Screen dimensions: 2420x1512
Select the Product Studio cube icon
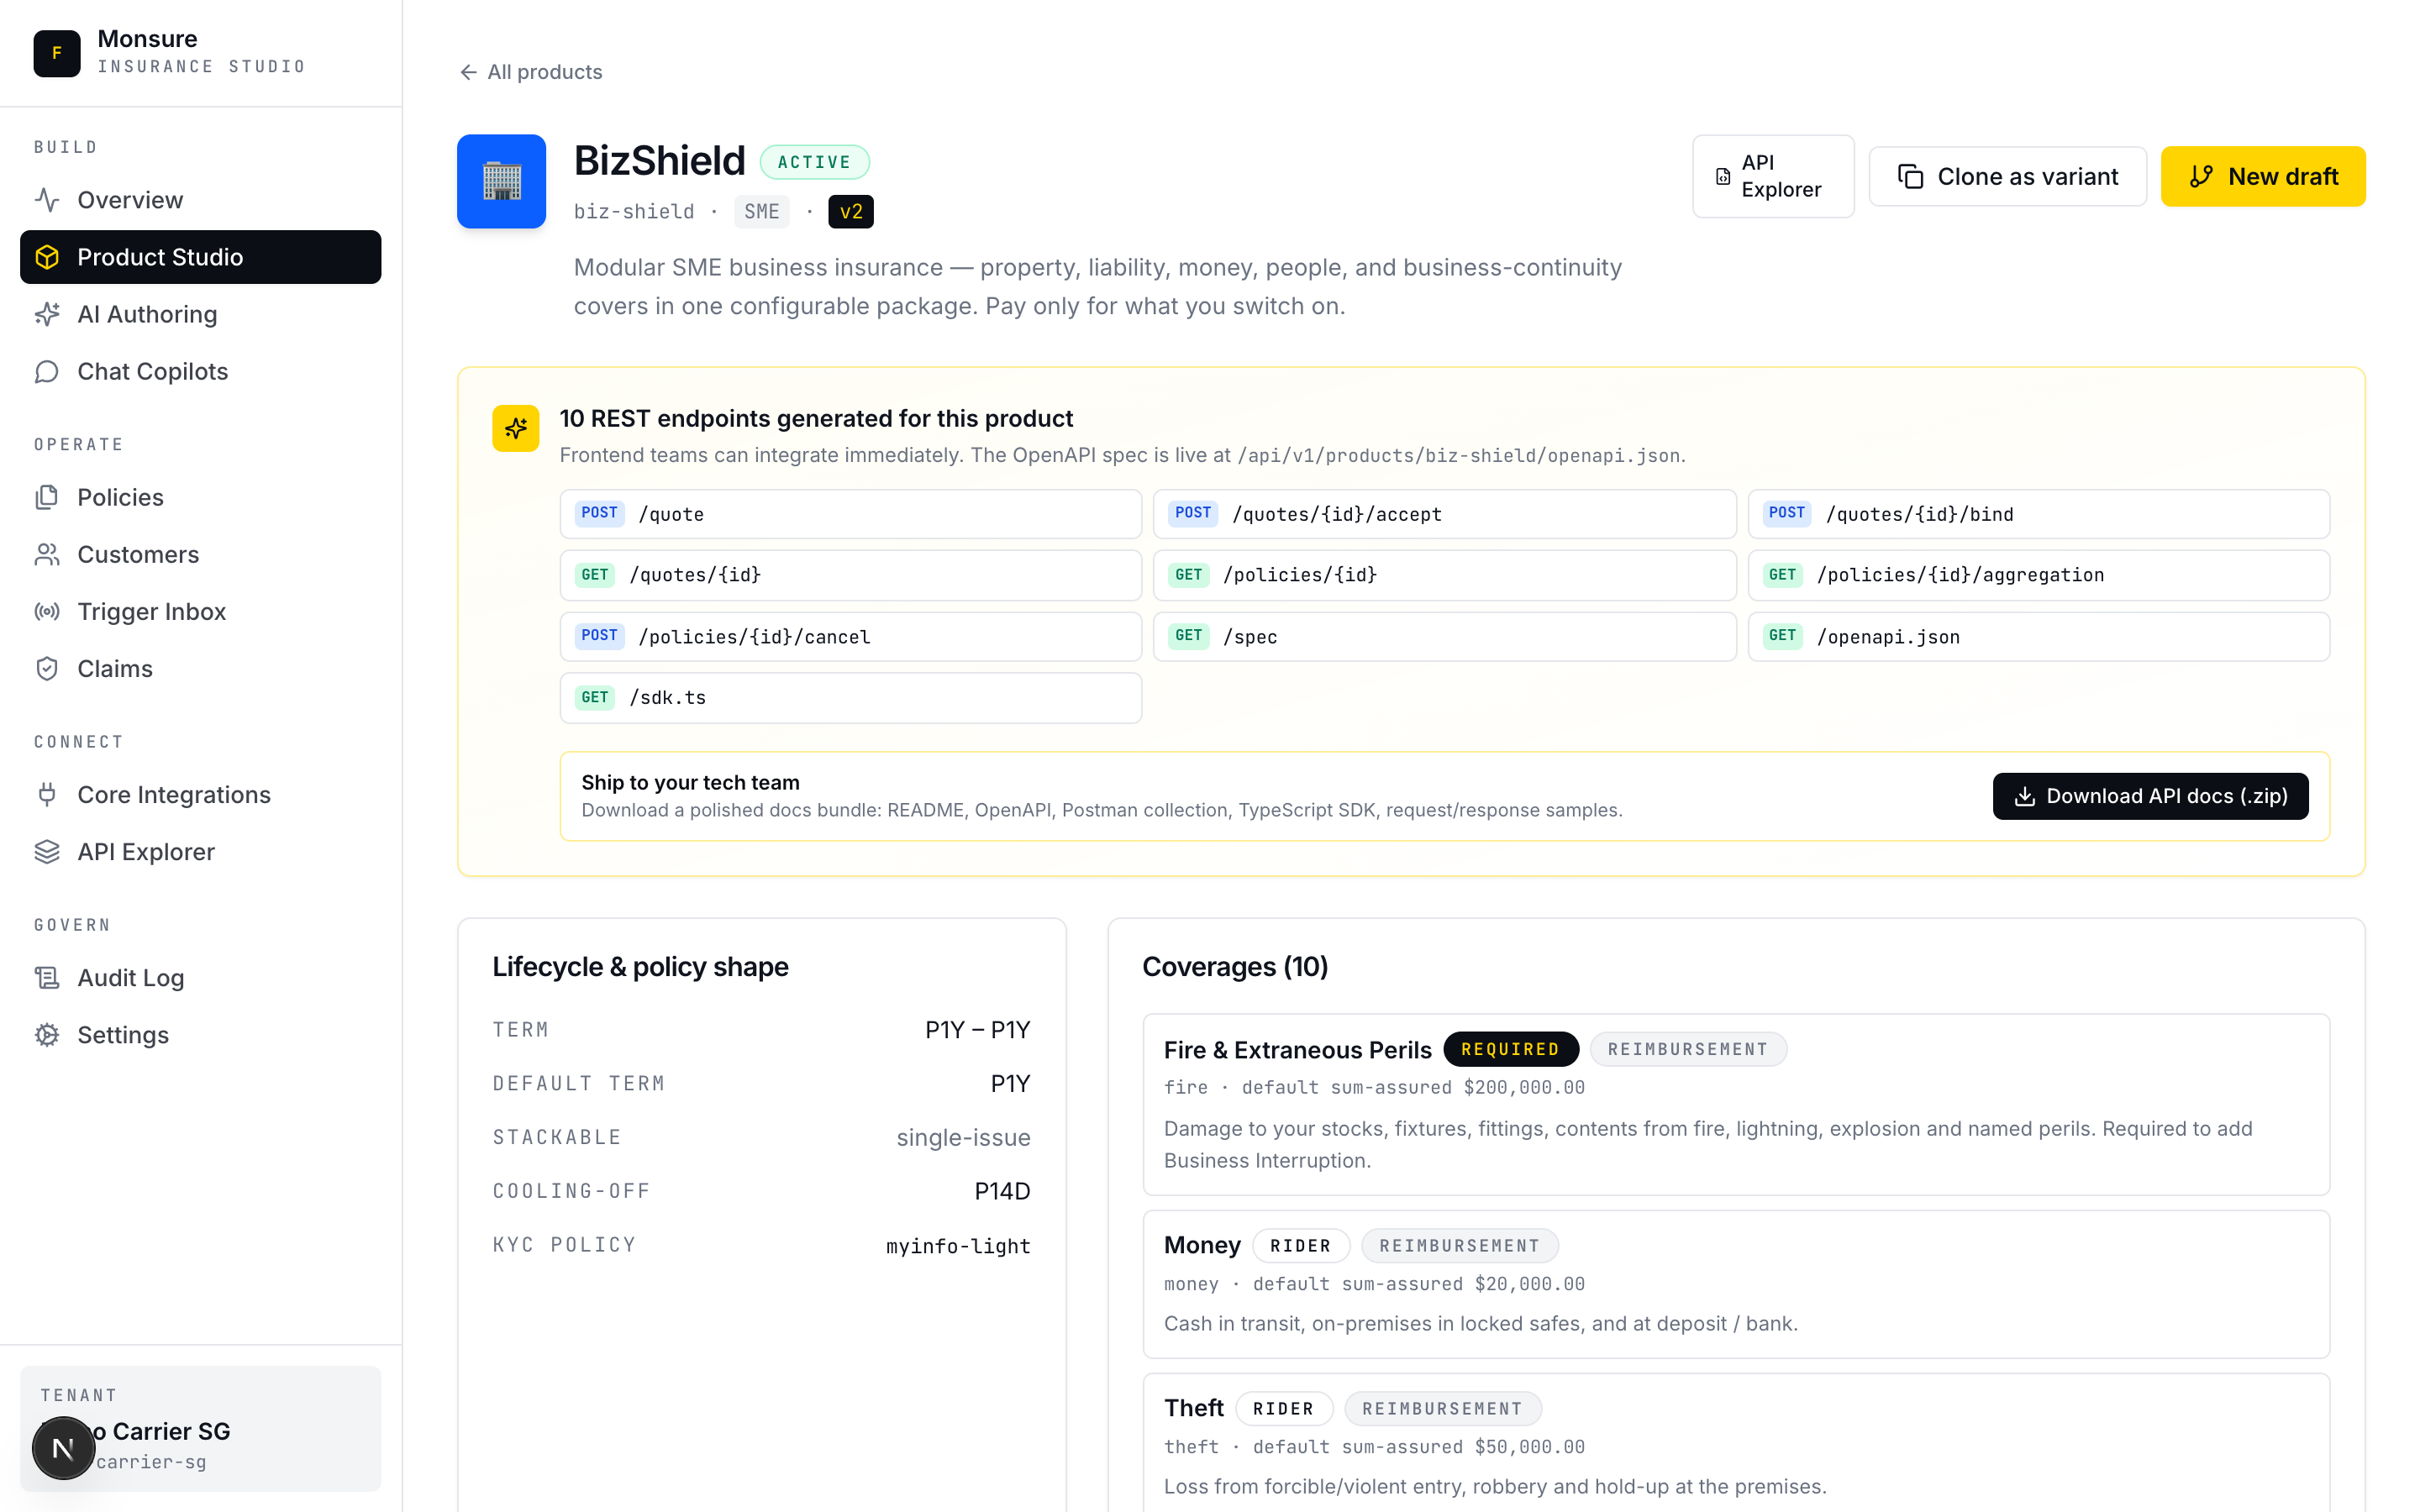tap(48, 257)
